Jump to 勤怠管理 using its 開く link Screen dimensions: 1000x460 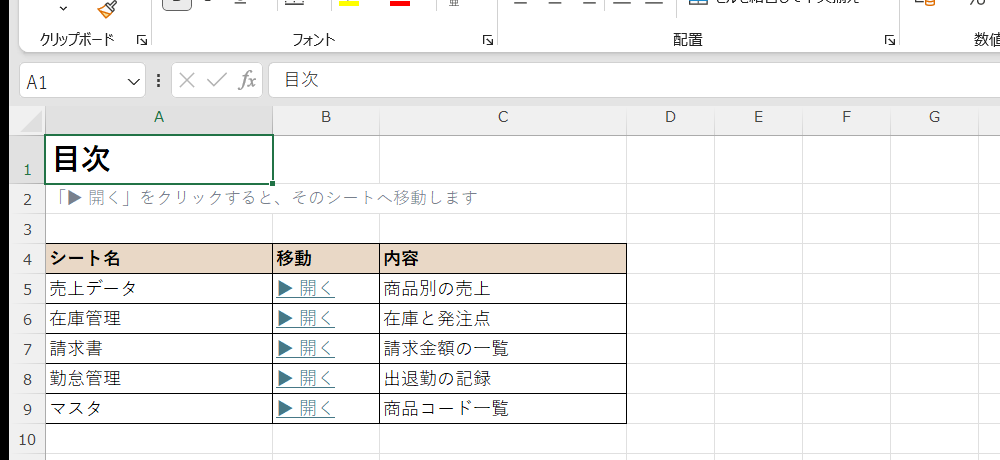coord(305,378)
